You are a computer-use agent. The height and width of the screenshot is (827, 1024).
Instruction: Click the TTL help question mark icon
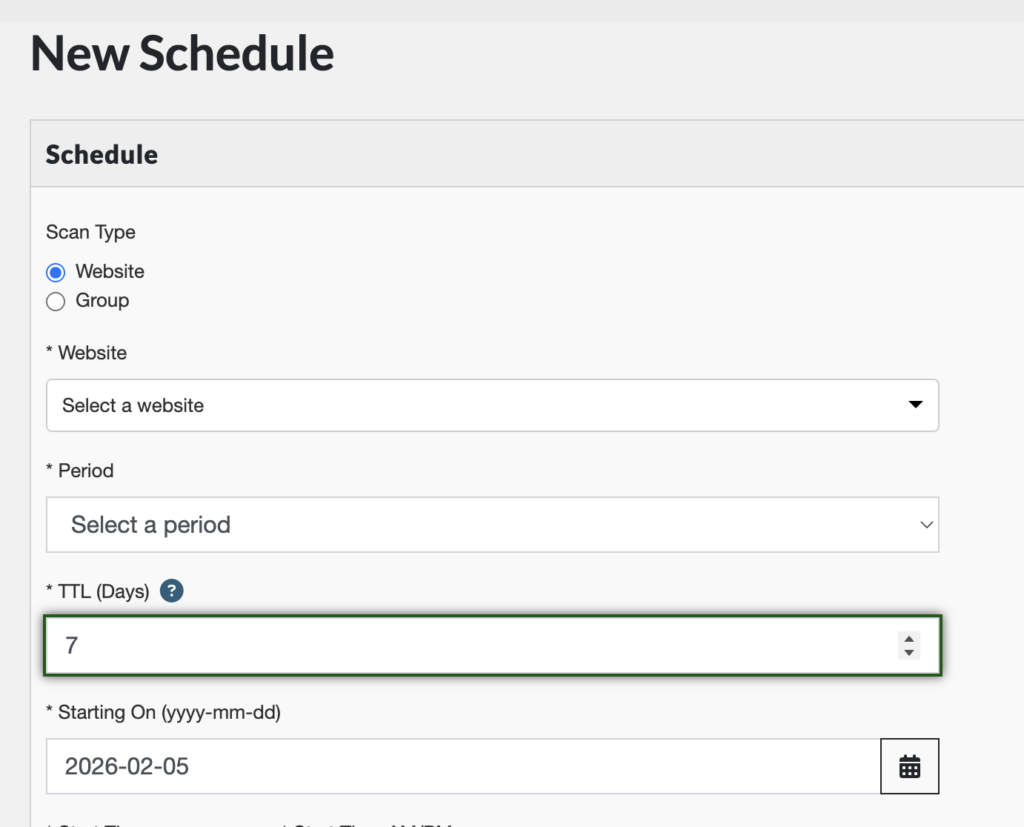(172, 591)
